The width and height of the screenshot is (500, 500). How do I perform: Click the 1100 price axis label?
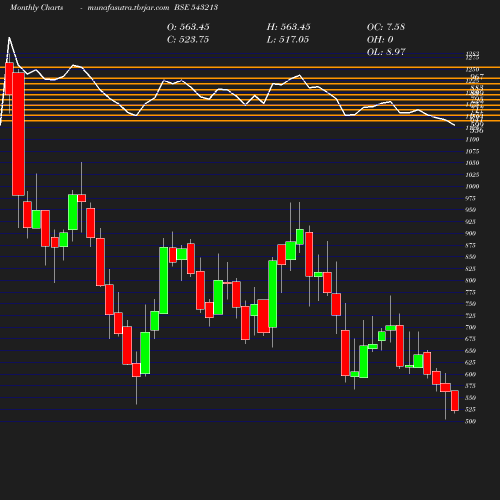click(472, 139)
